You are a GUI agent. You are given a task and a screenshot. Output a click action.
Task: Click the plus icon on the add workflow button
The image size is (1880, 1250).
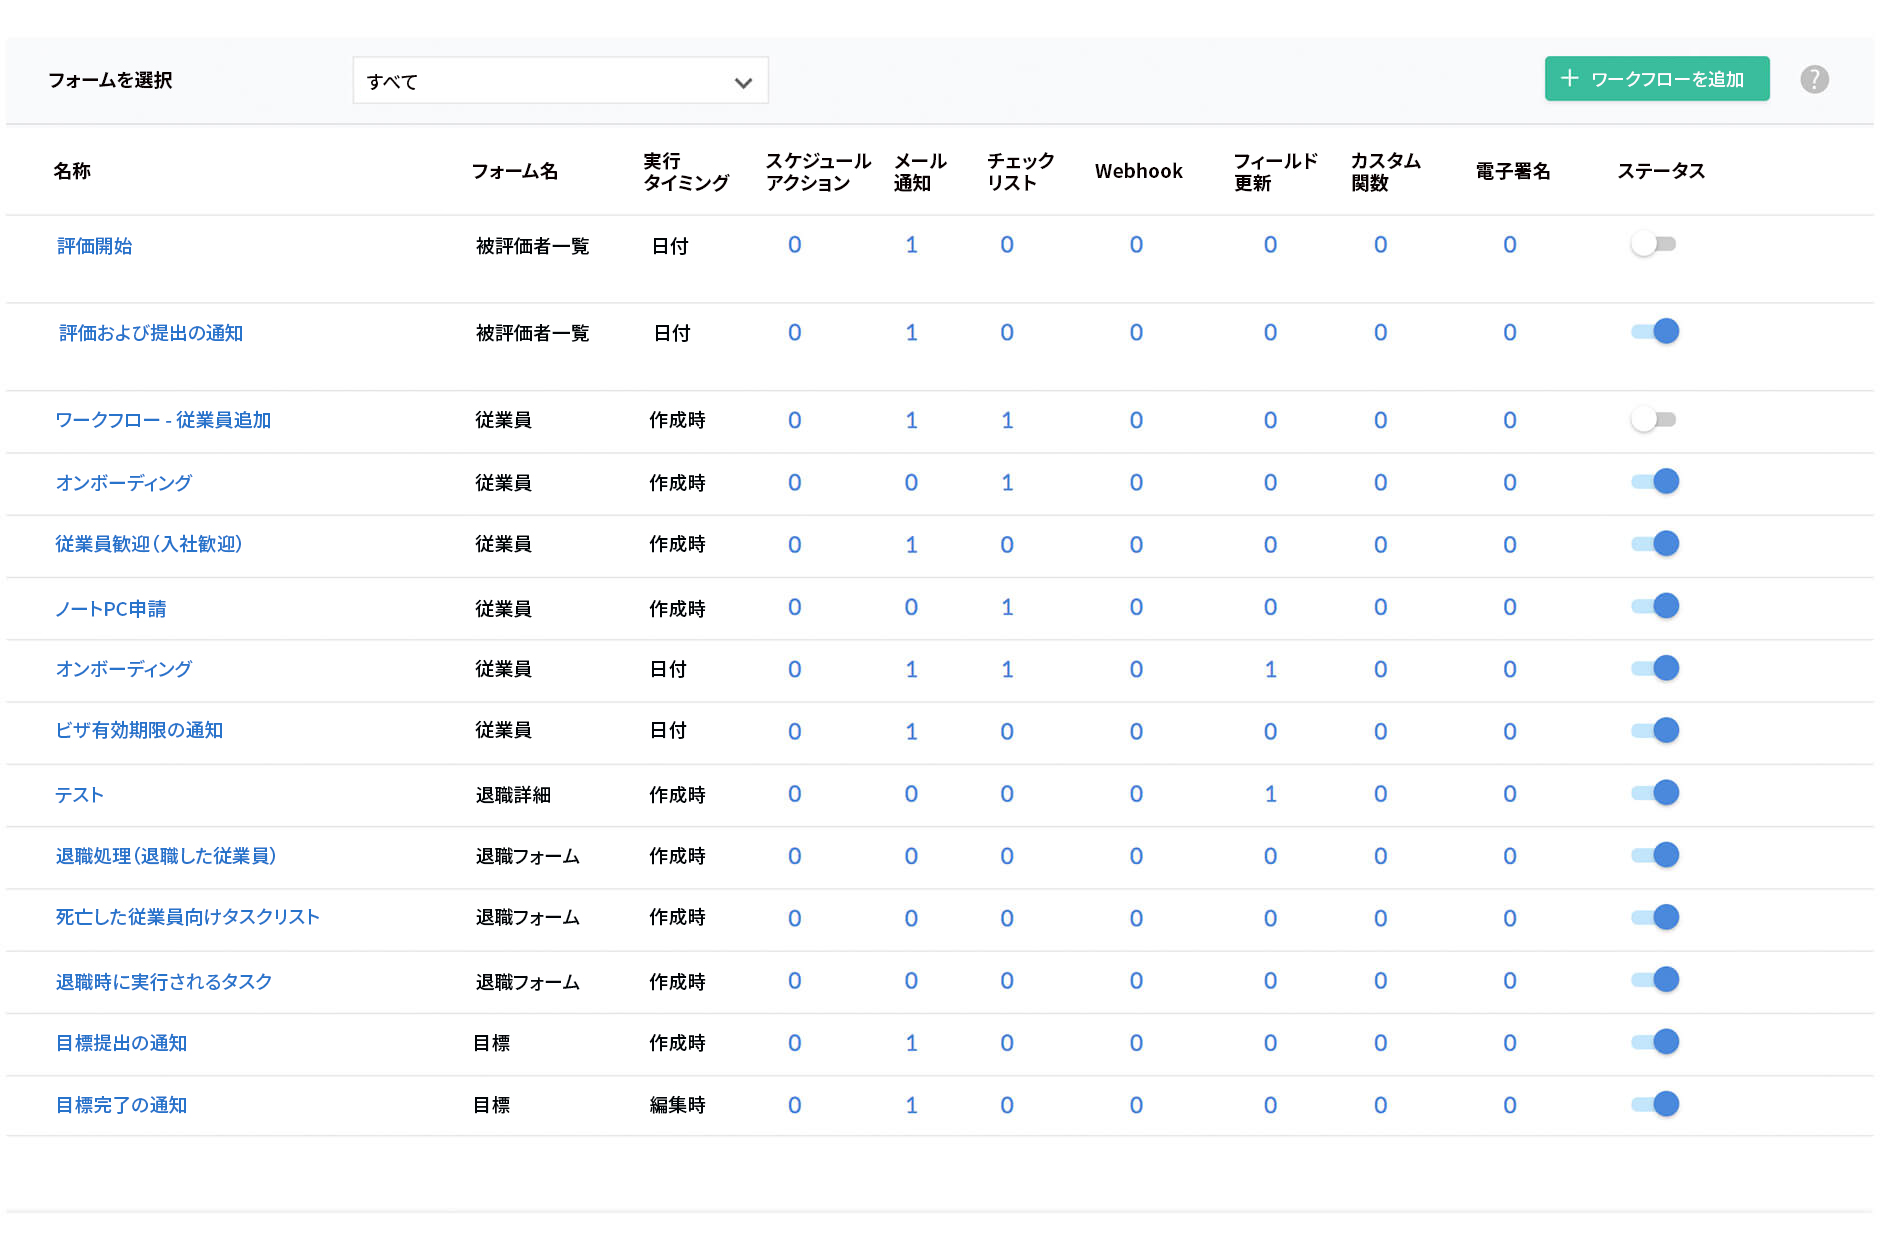pos(1570,78)
